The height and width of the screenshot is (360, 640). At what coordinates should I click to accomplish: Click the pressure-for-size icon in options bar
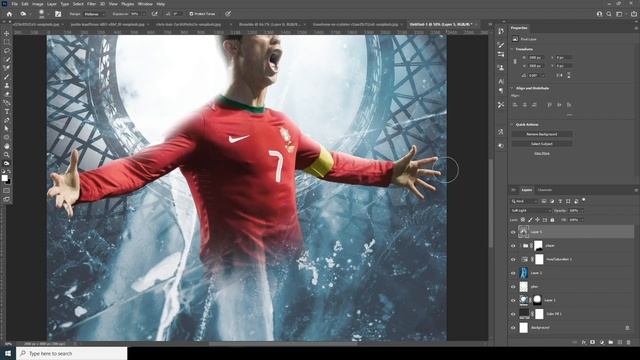point(228,14)
